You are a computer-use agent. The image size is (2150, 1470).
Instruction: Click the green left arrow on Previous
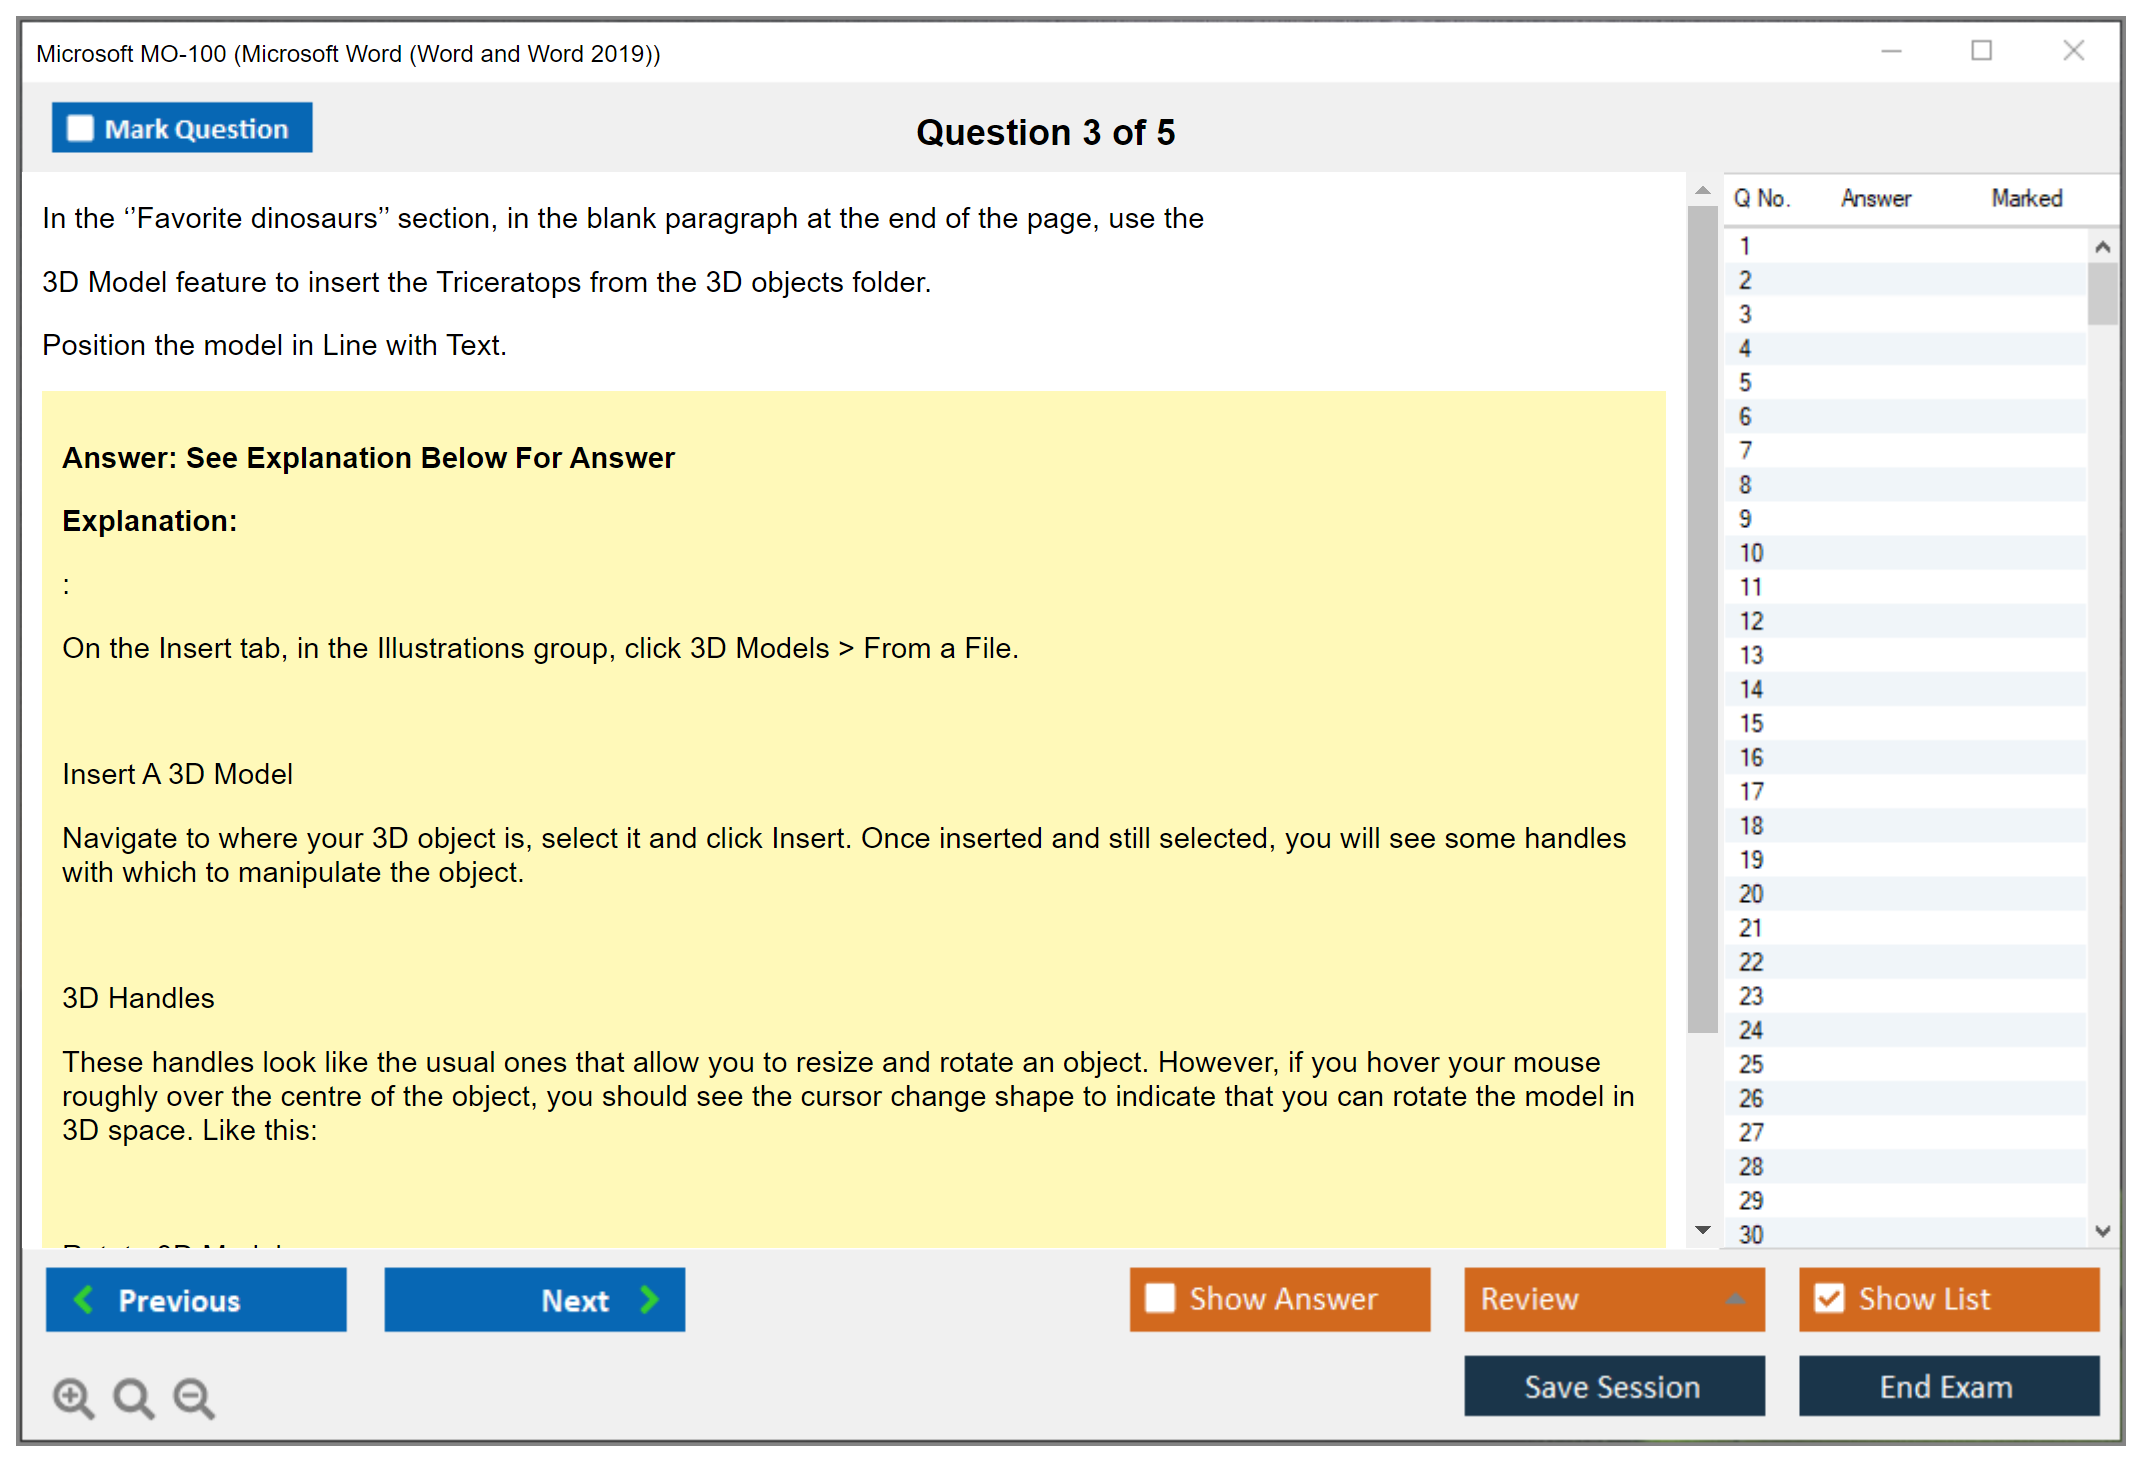click(84, 1299)
